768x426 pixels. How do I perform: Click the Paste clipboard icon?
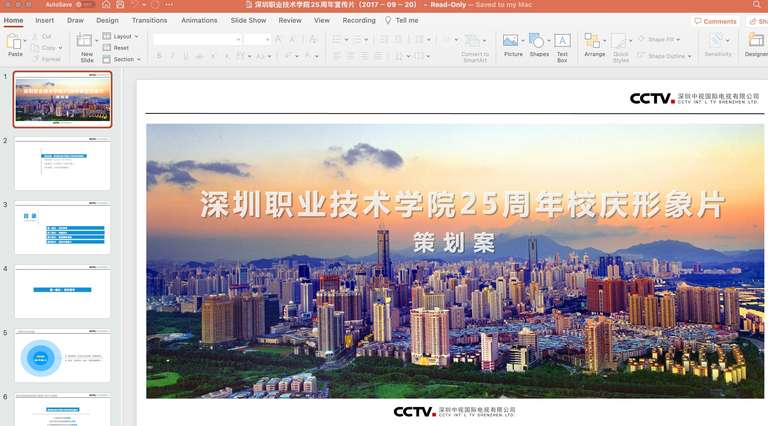coord(14,43)
